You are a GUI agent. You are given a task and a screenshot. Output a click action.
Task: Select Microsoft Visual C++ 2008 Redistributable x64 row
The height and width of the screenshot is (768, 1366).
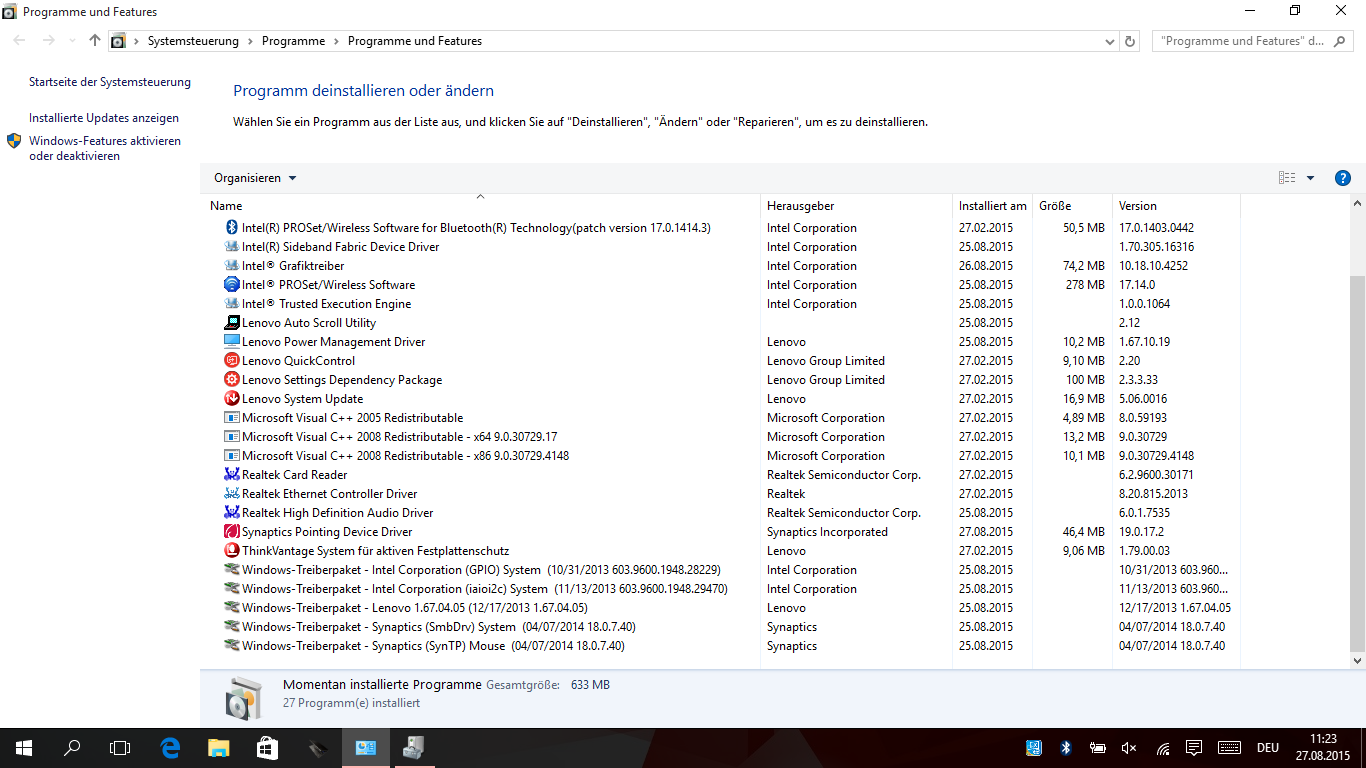[722, 437]
